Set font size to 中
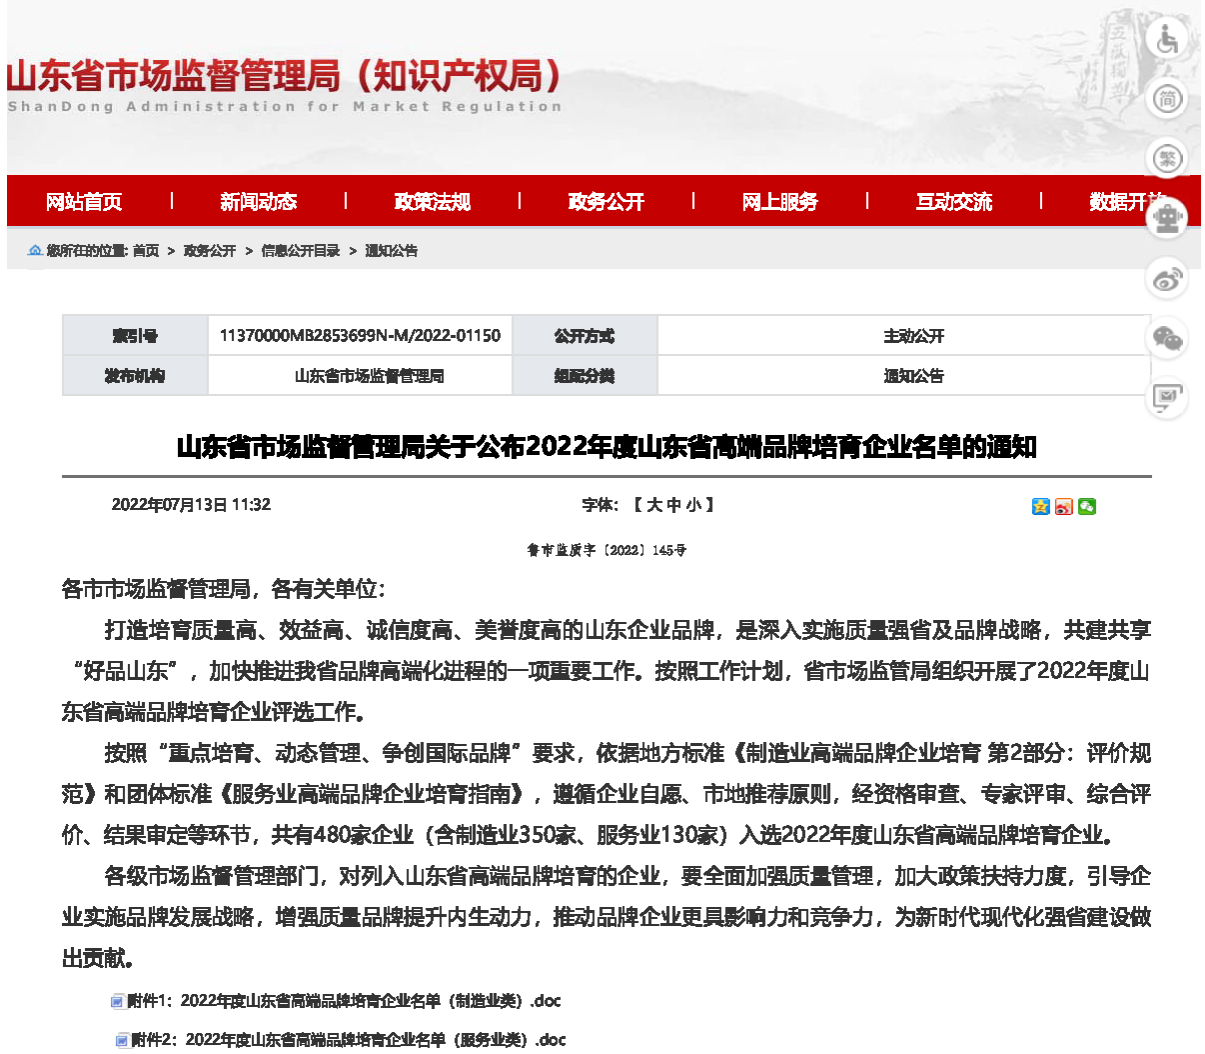This screenshot has width=1205, height=1054. [674, 505]
